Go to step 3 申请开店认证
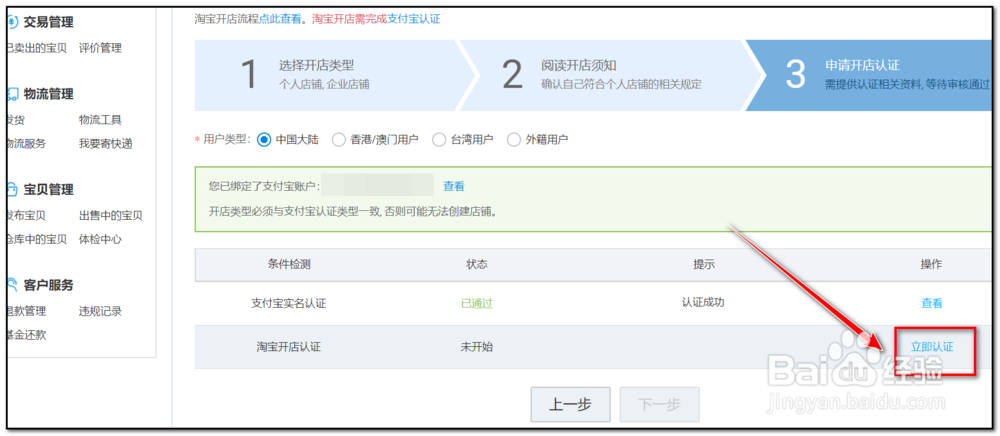This screenshot has width=1000, height=436. click(x=870, y=75)
